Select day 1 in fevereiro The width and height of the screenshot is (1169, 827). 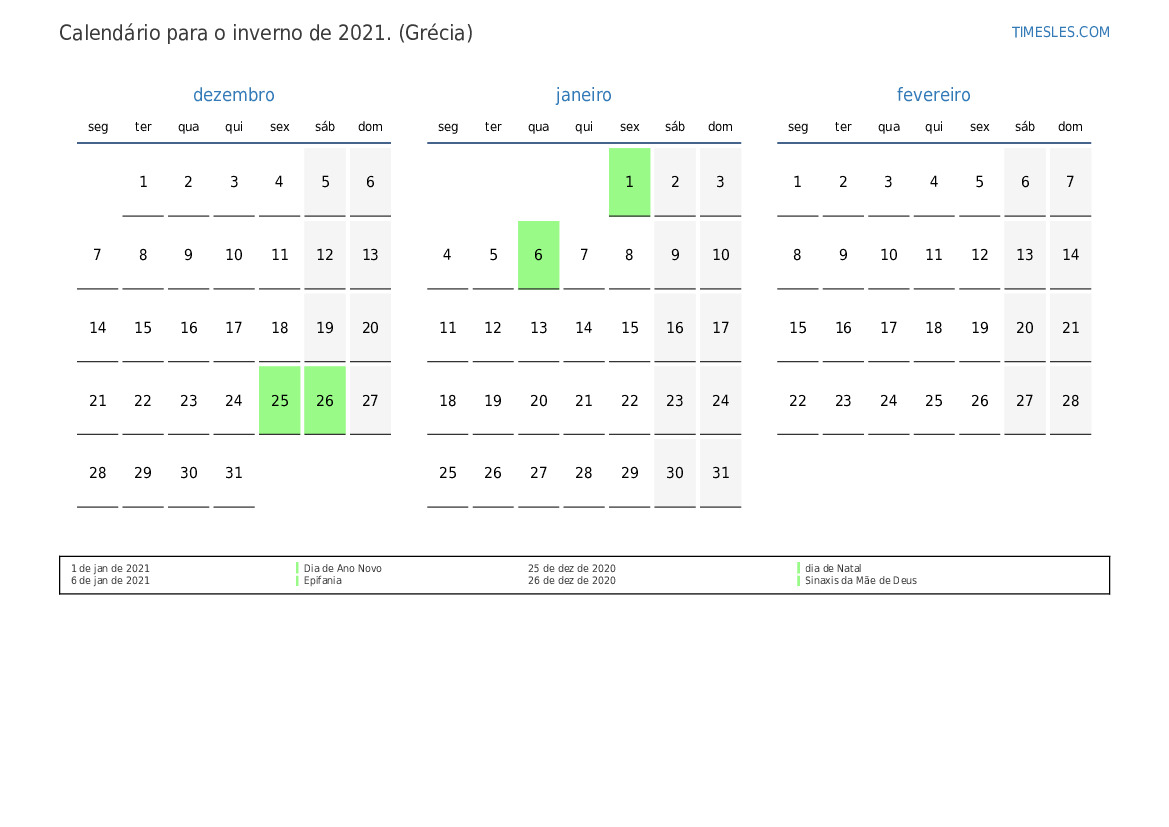(798, 182)
